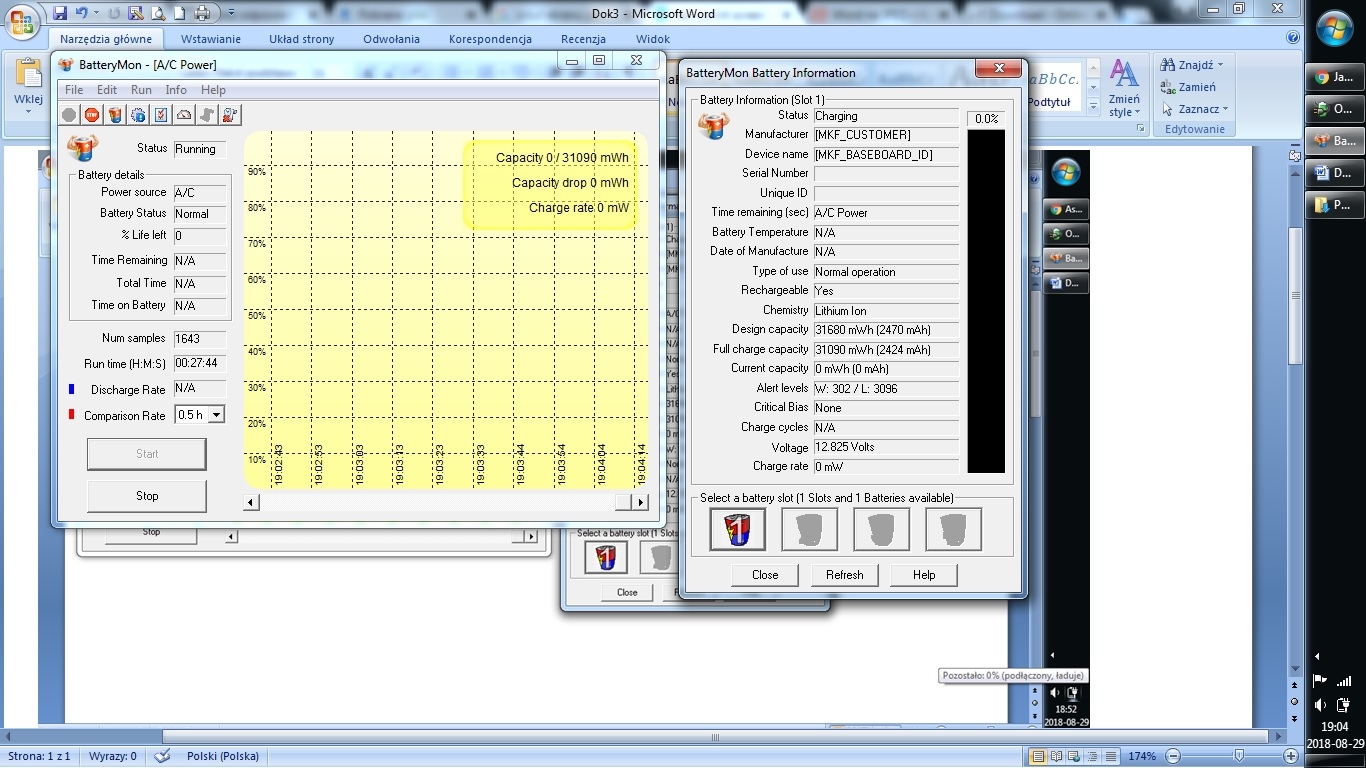The image size is (1366, 768).
Task: Switch to outline view icon
Action: point(1093,756)
